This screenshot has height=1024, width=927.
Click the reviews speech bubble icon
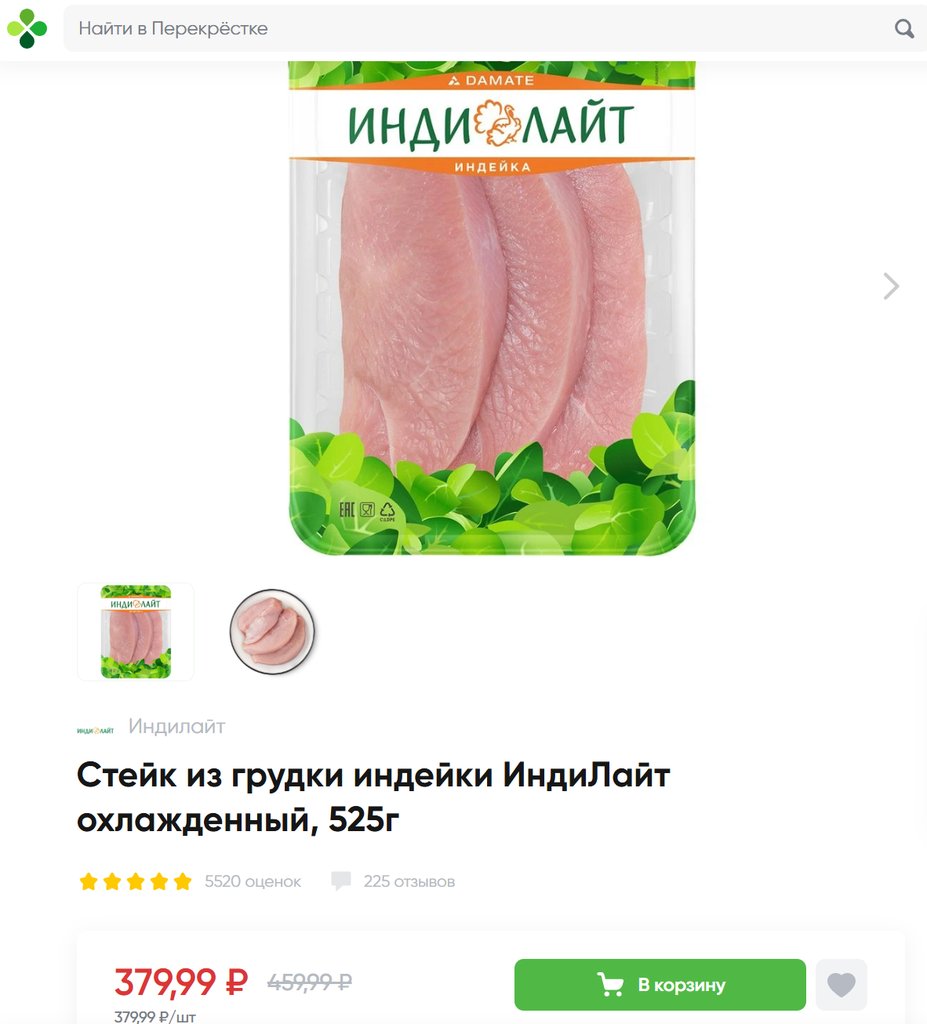coord(341,881)
